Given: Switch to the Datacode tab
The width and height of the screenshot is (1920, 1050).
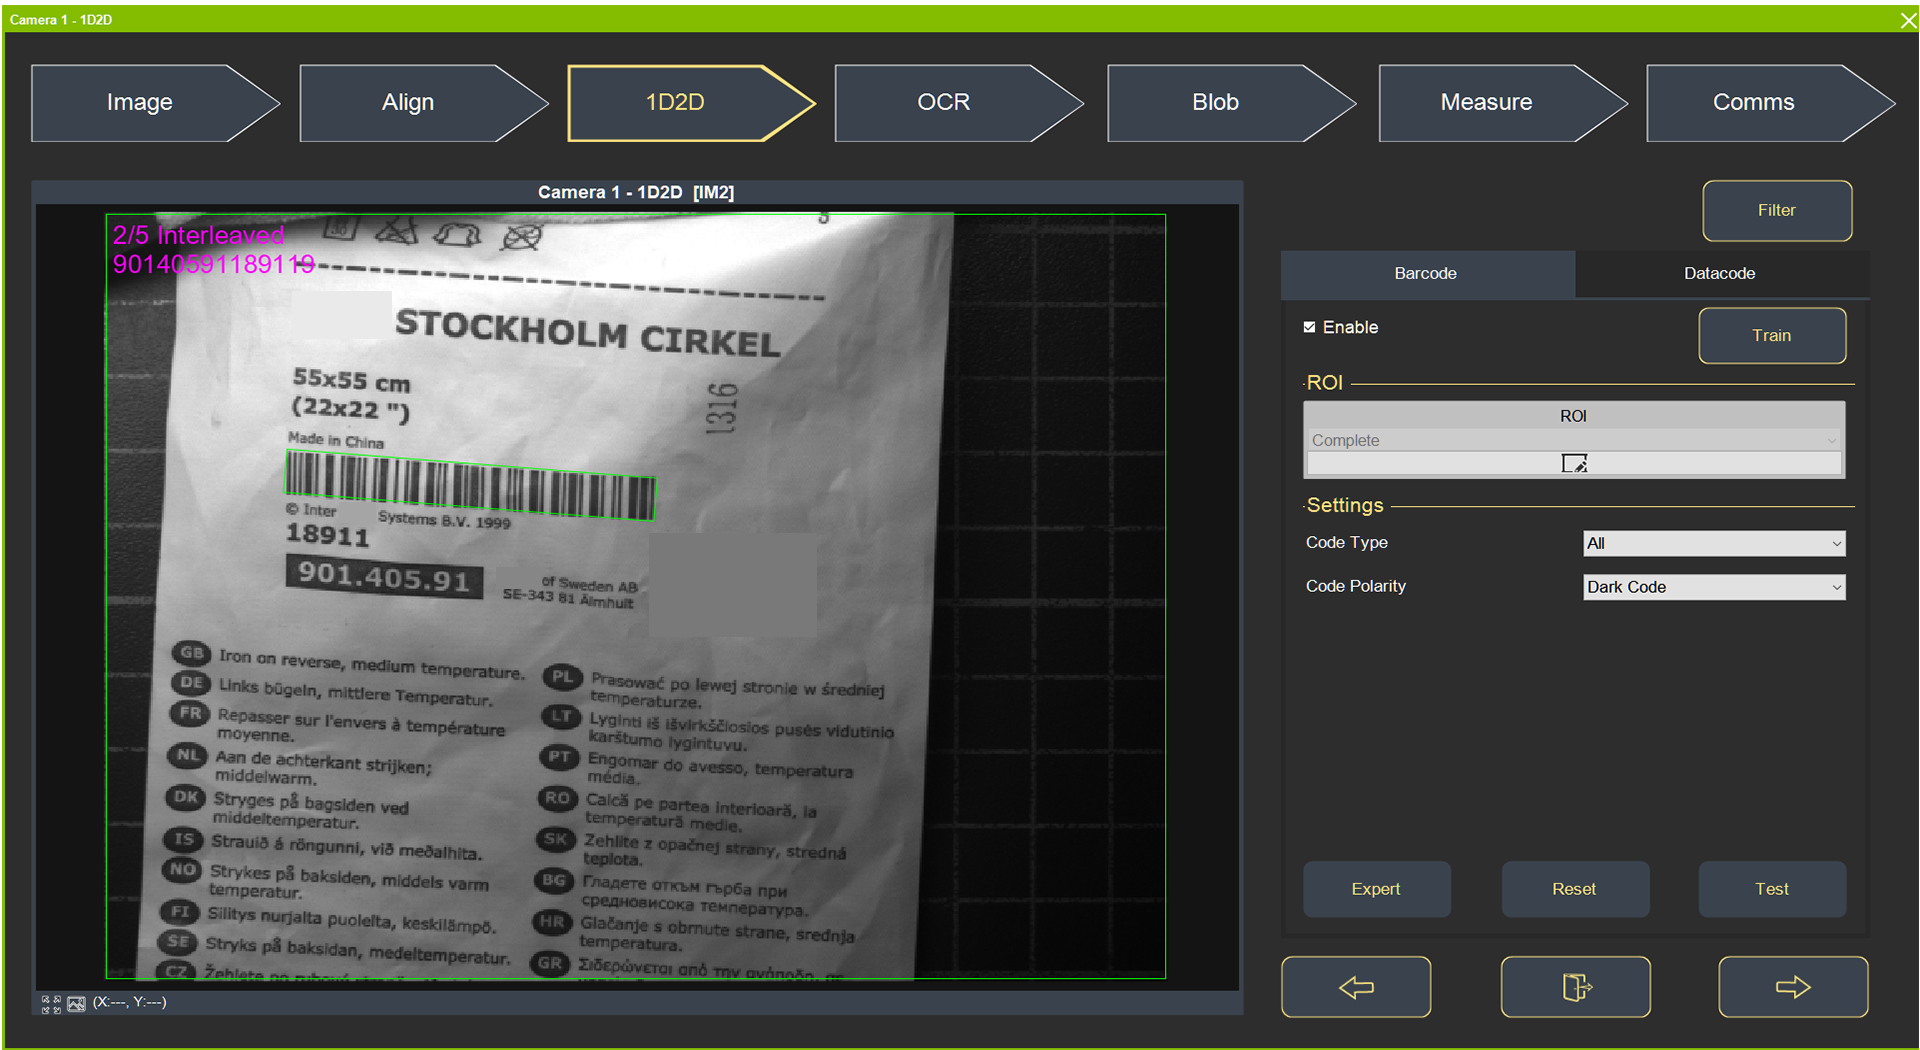Looking at the screenshot, I should click(1720, 273).
